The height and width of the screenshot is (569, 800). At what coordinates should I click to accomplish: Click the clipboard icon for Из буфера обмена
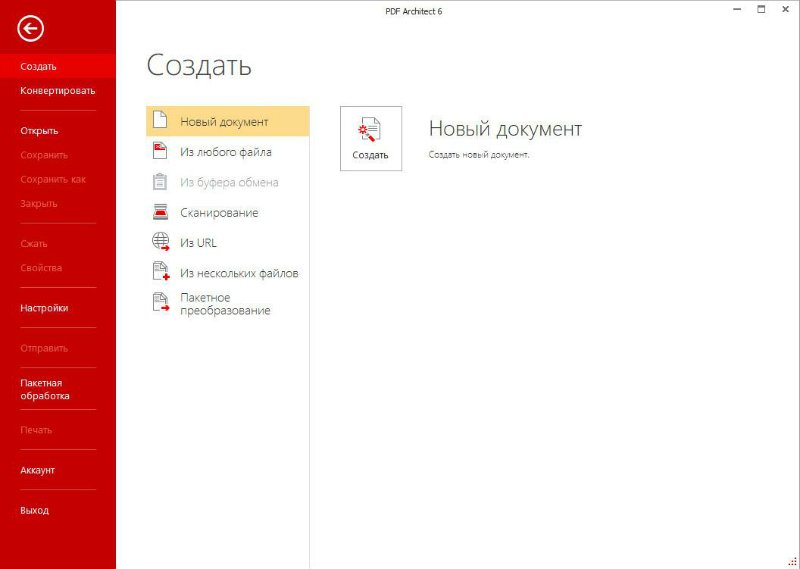tap(160, 182)
